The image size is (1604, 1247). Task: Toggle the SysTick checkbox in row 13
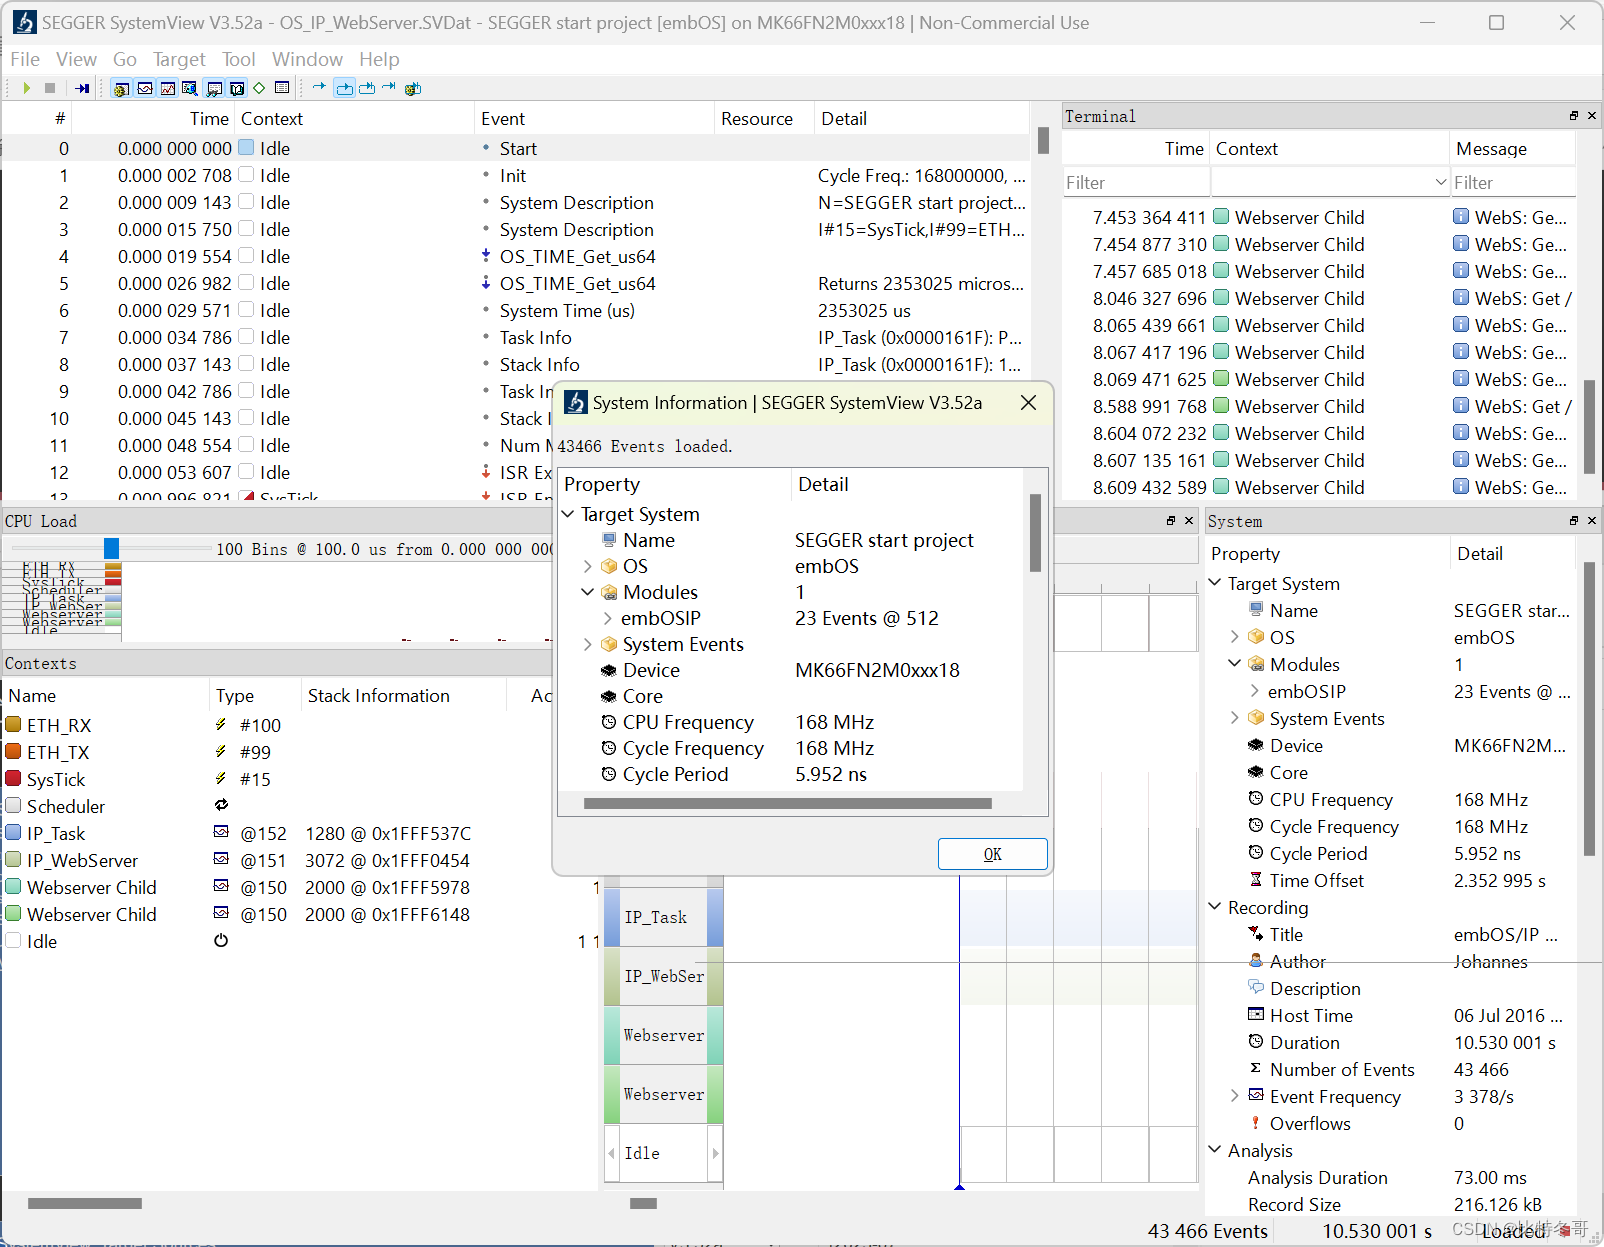click(246, 496)
